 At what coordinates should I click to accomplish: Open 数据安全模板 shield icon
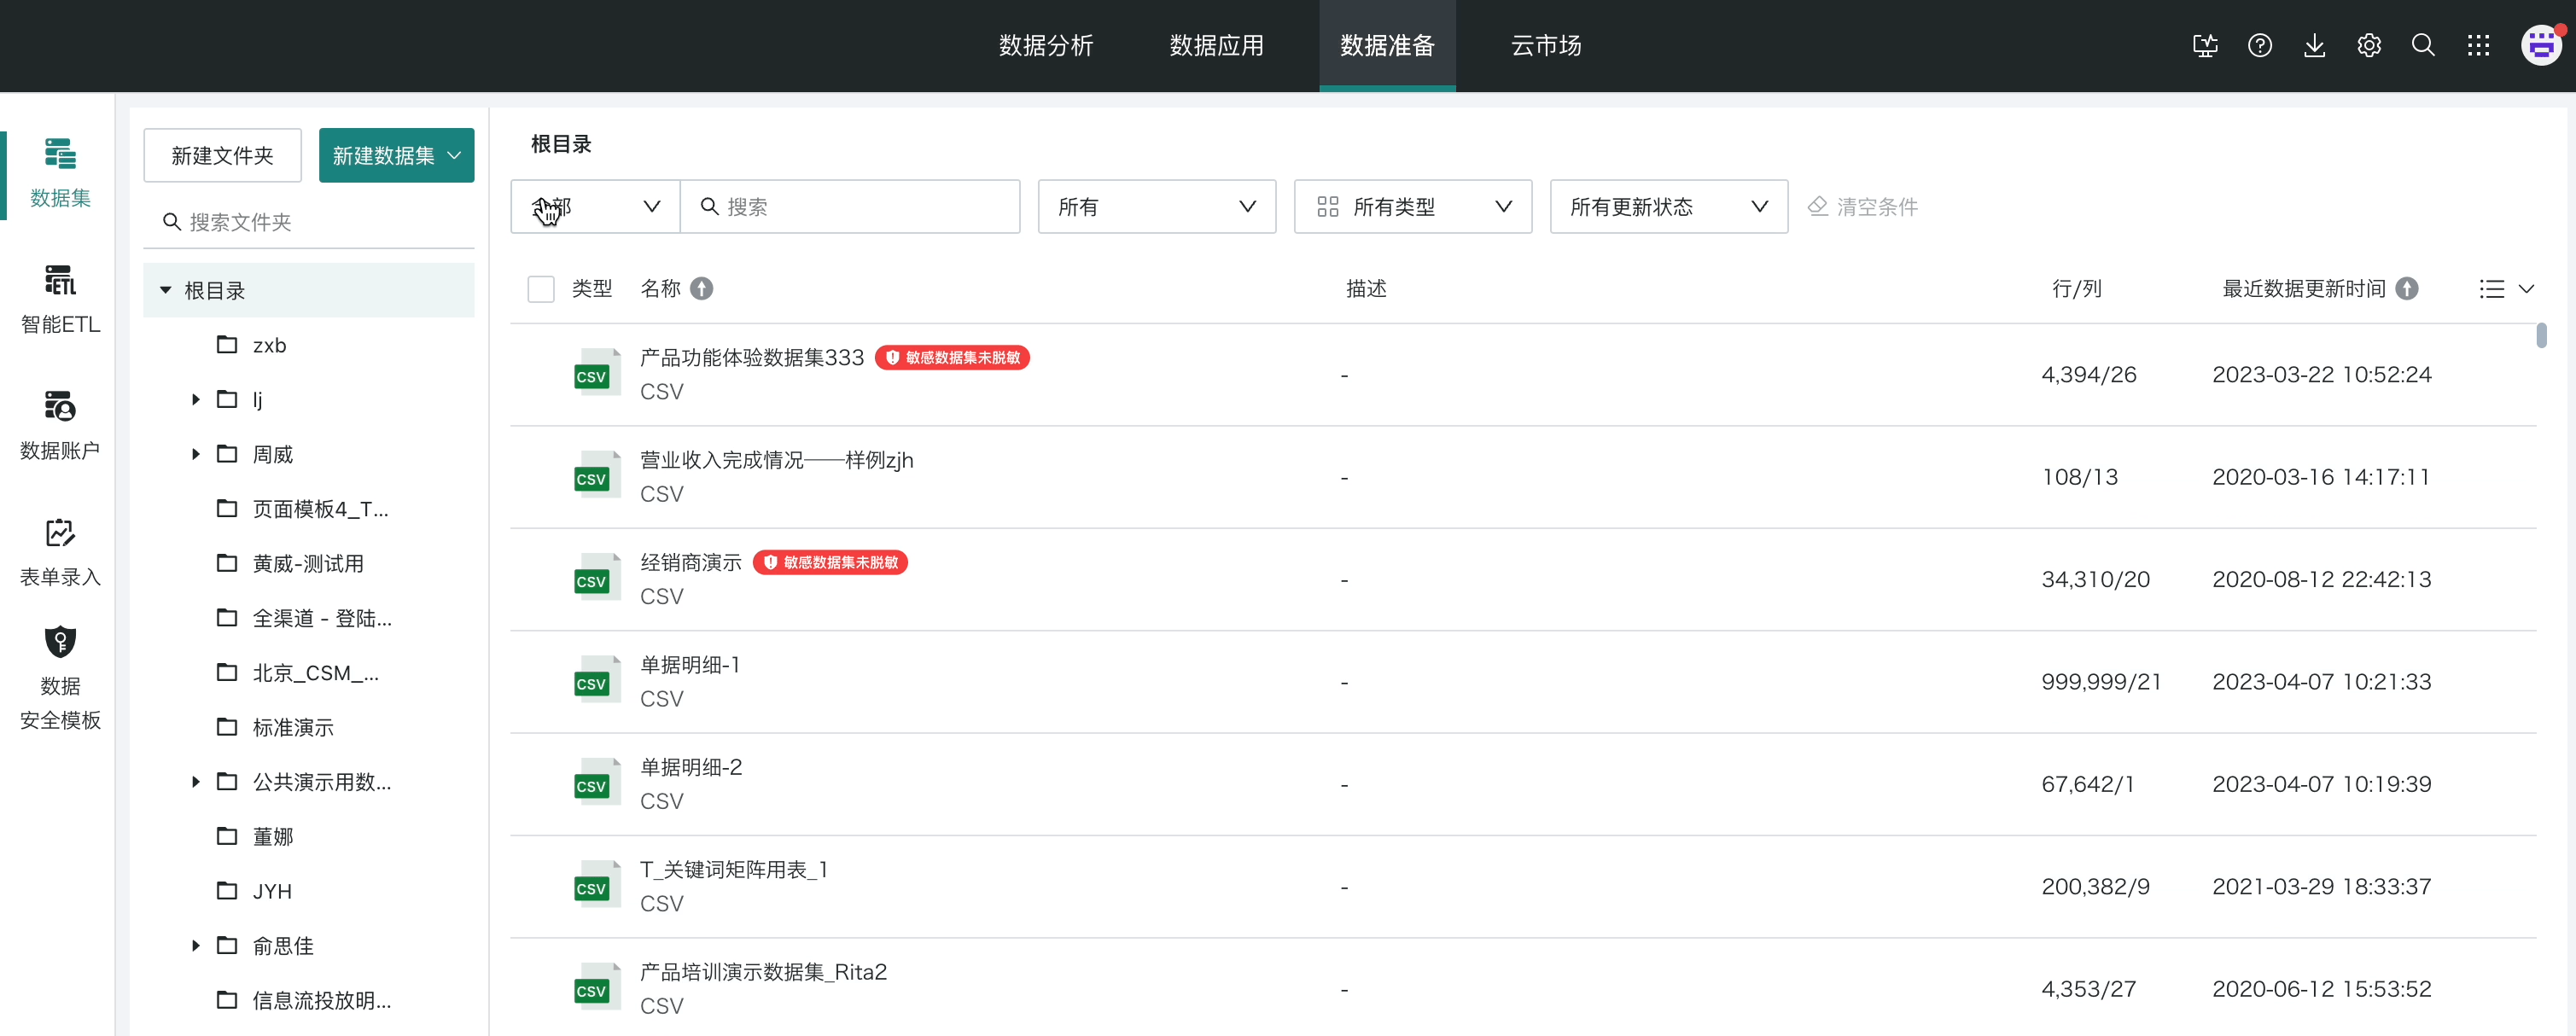click(60, 642)
